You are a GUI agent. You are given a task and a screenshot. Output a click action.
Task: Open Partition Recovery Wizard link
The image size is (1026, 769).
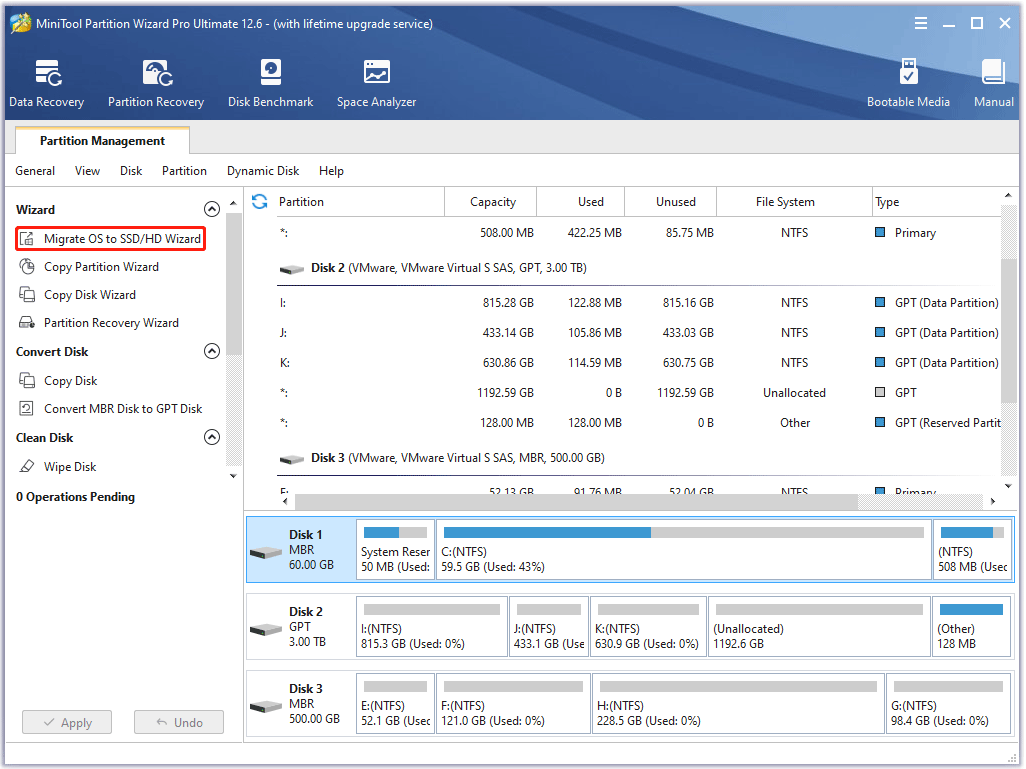click(111, 323)
